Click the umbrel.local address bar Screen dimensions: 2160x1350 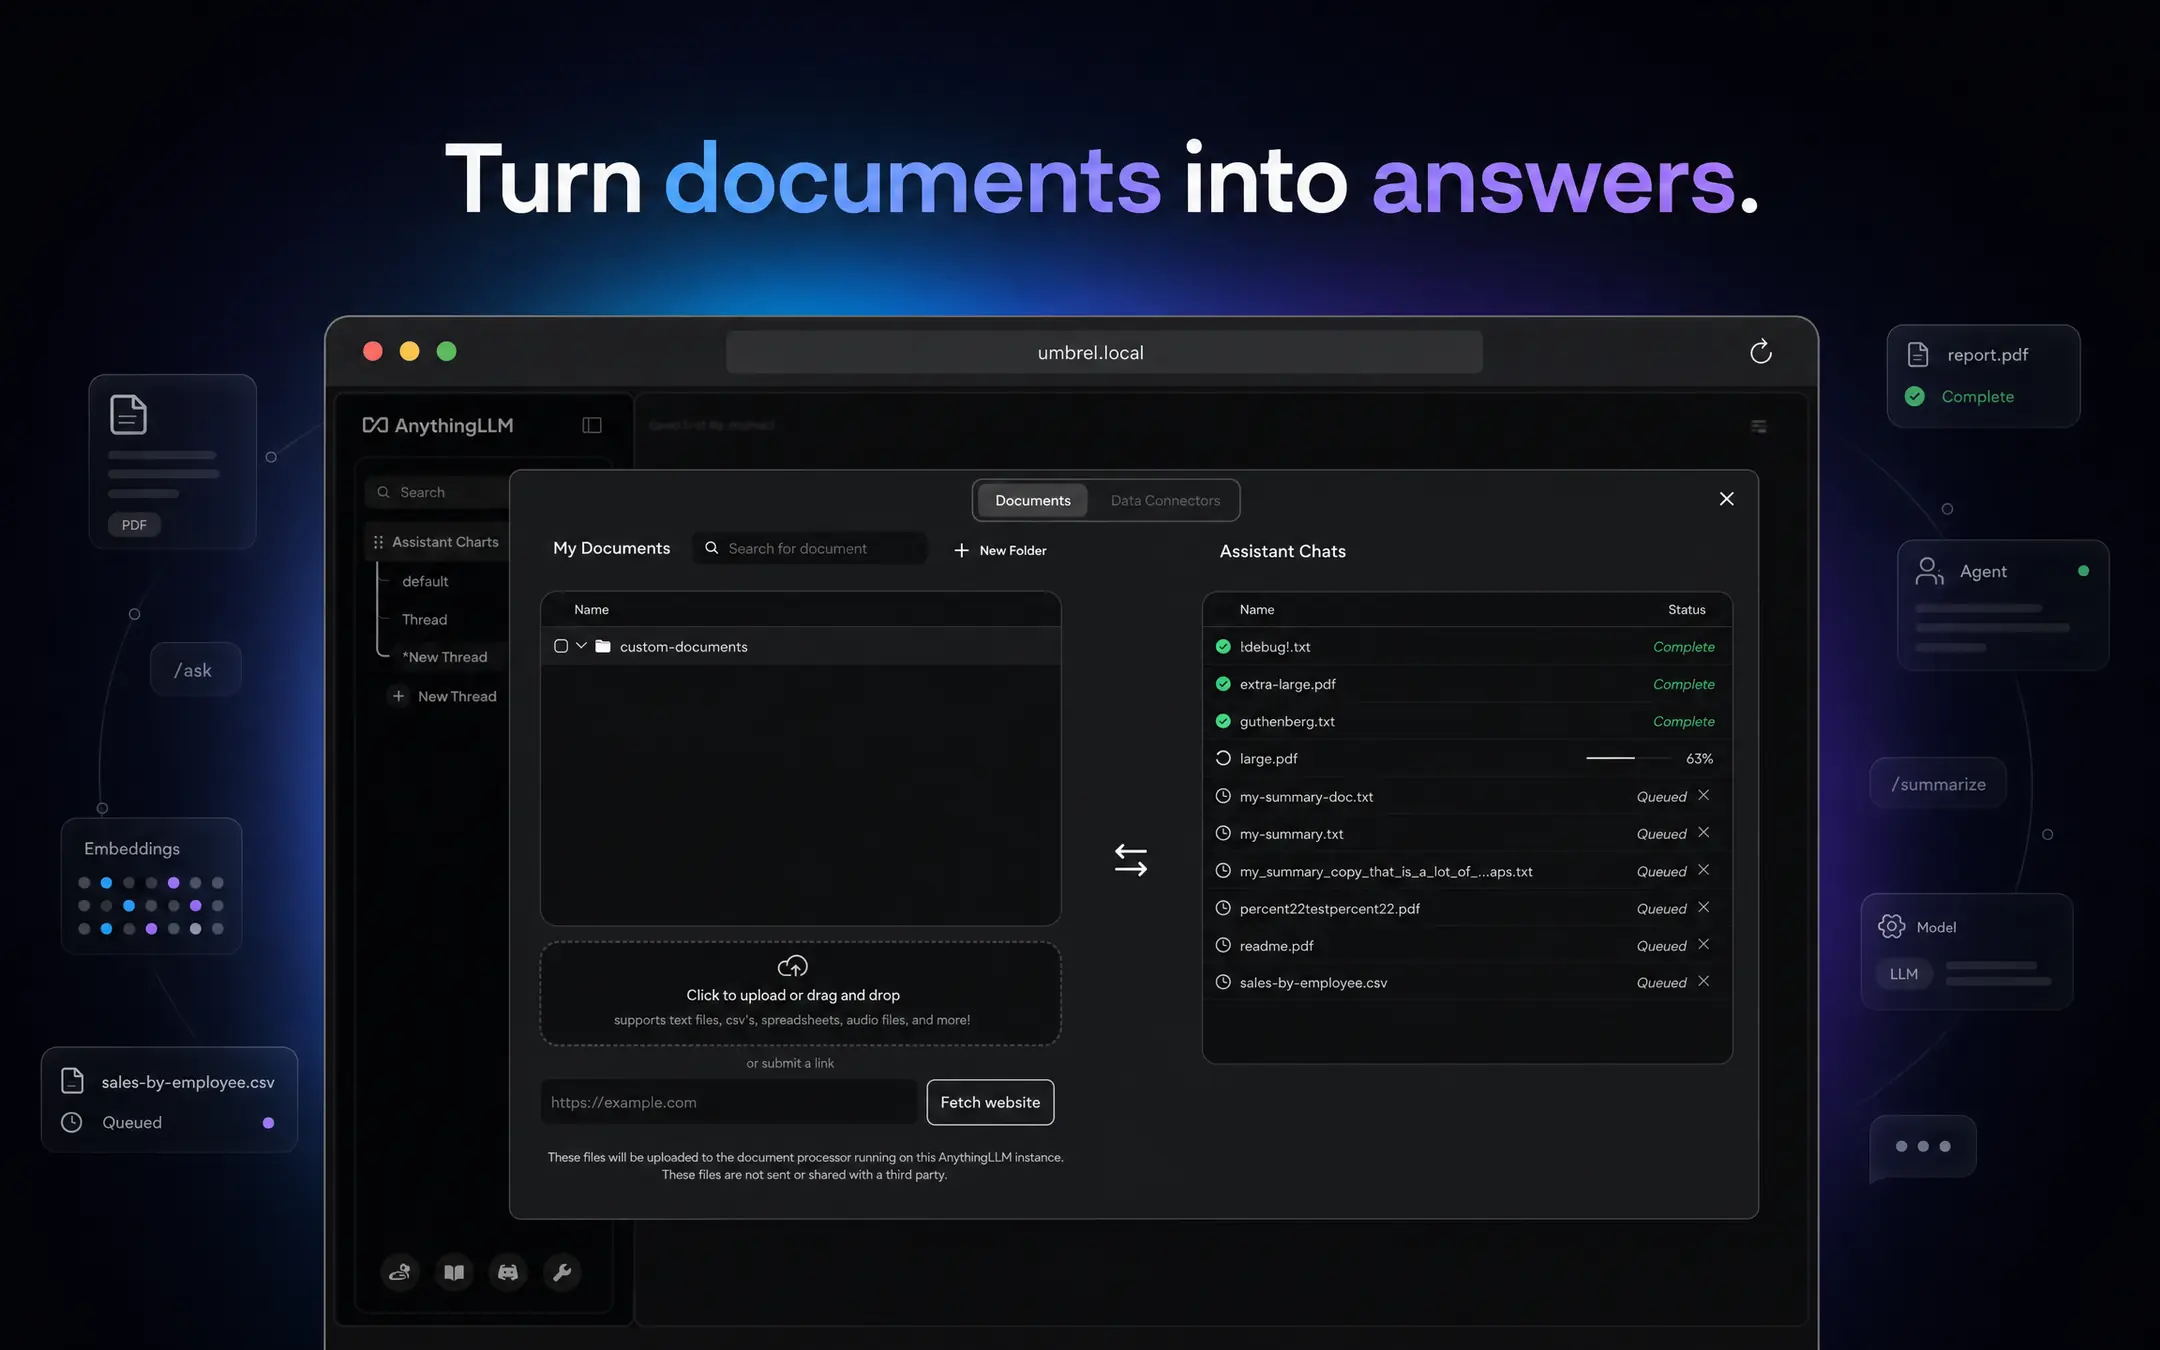coord(1104,352)
